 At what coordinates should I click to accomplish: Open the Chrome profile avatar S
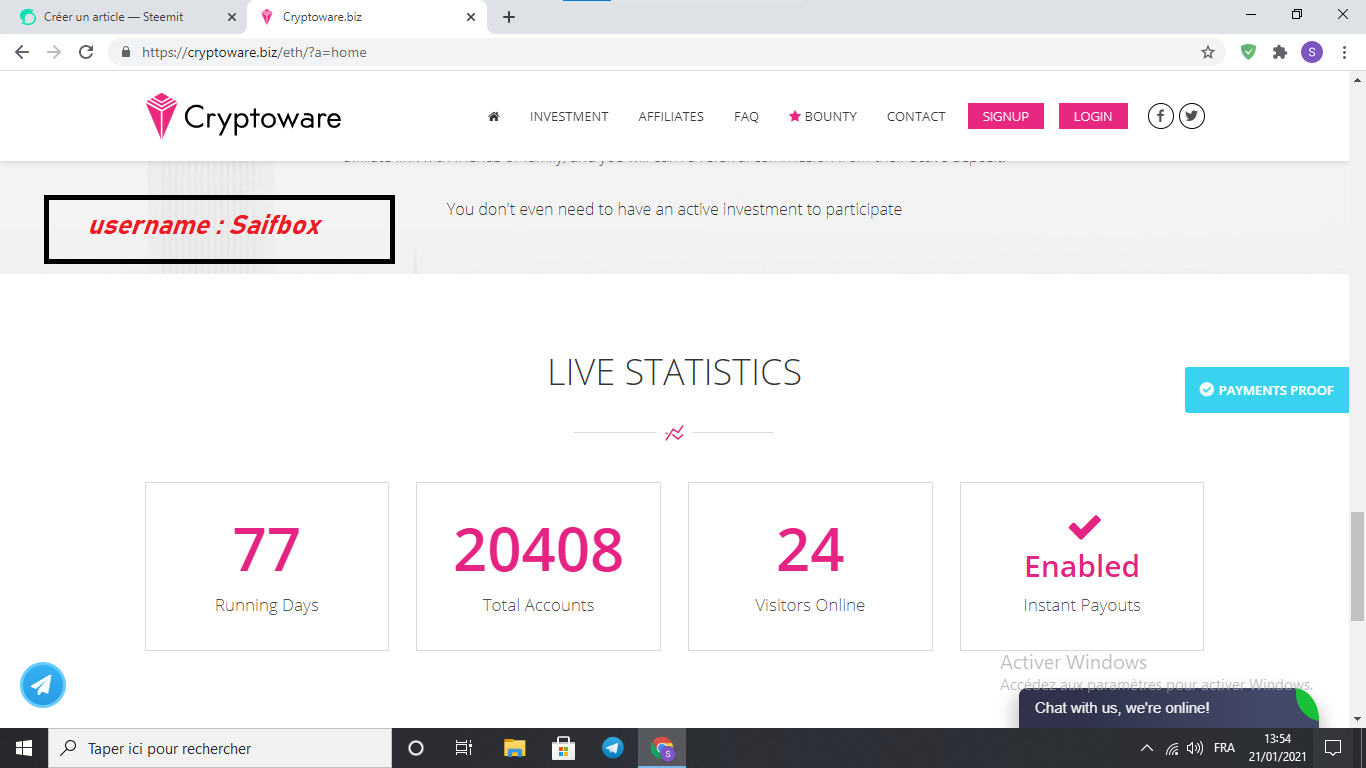coord(1312,52)
